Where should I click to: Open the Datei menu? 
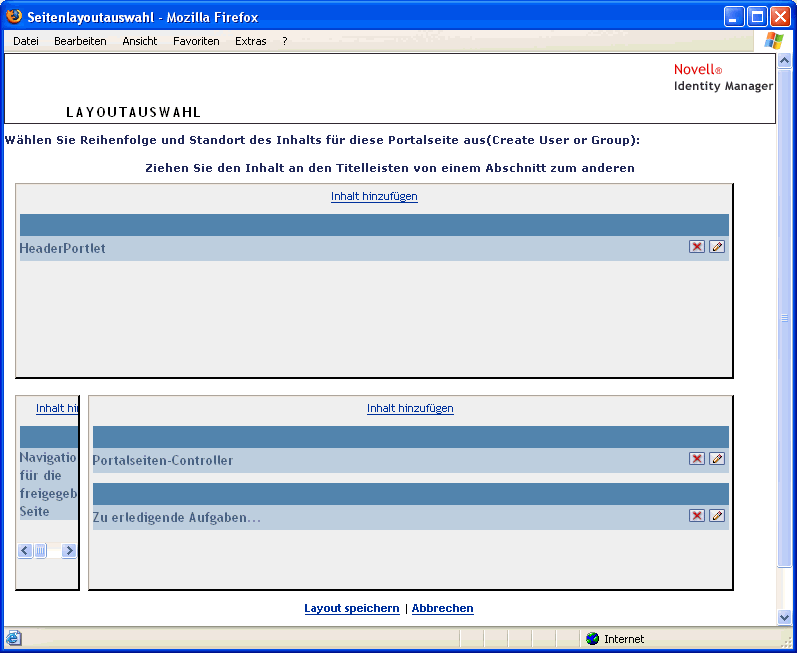(26, 41)
